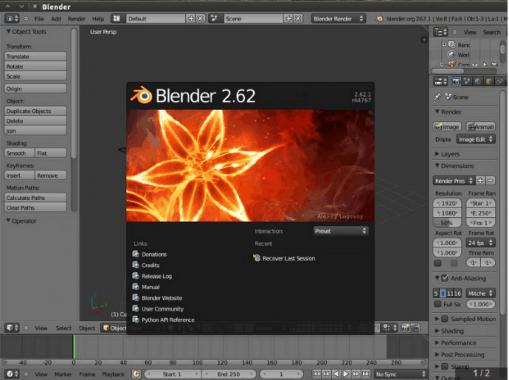
Task: Open the timeline Playback menu
Action: tap(113, 374)
